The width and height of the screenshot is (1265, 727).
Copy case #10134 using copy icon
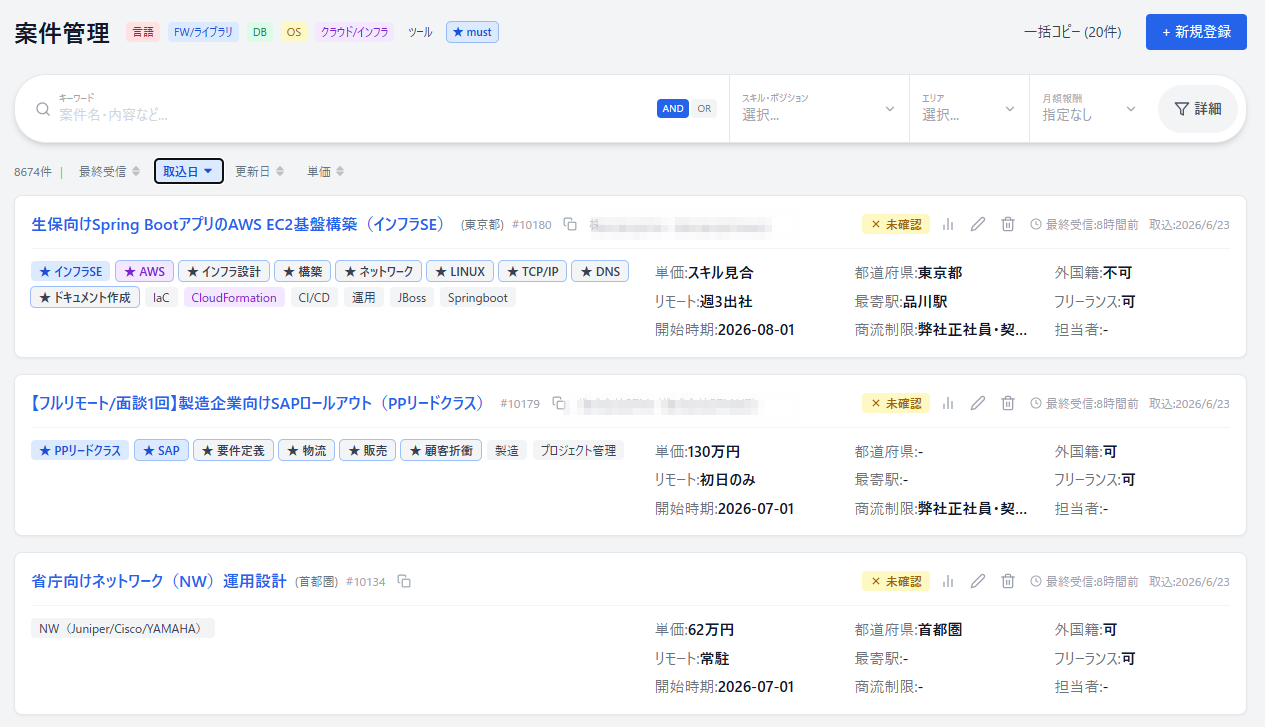[404, 581]
